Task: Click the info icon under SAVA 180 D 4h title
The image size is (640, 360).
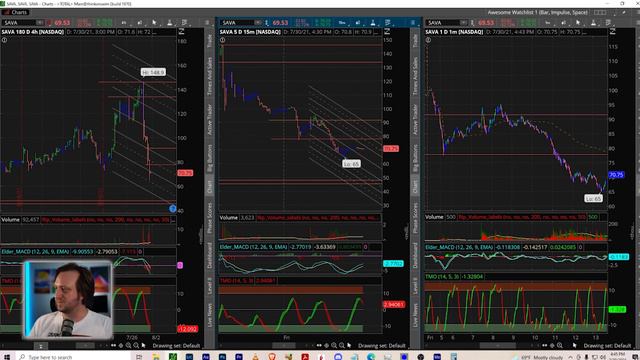Action: (4, 40)
